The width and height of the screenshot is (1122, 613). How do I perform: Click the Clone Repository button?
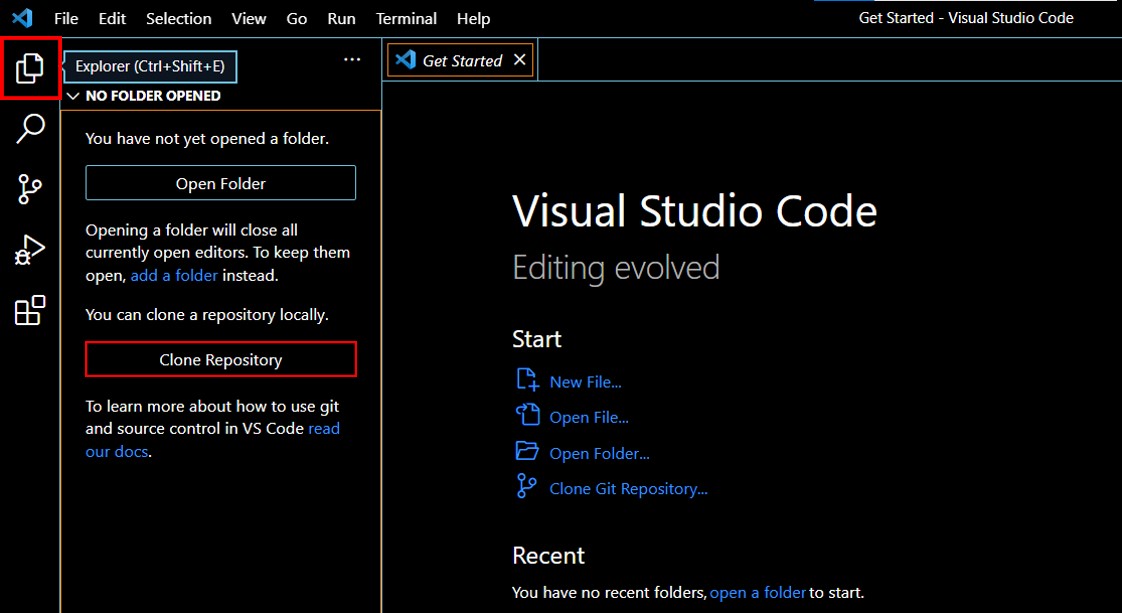pos(220,359)
